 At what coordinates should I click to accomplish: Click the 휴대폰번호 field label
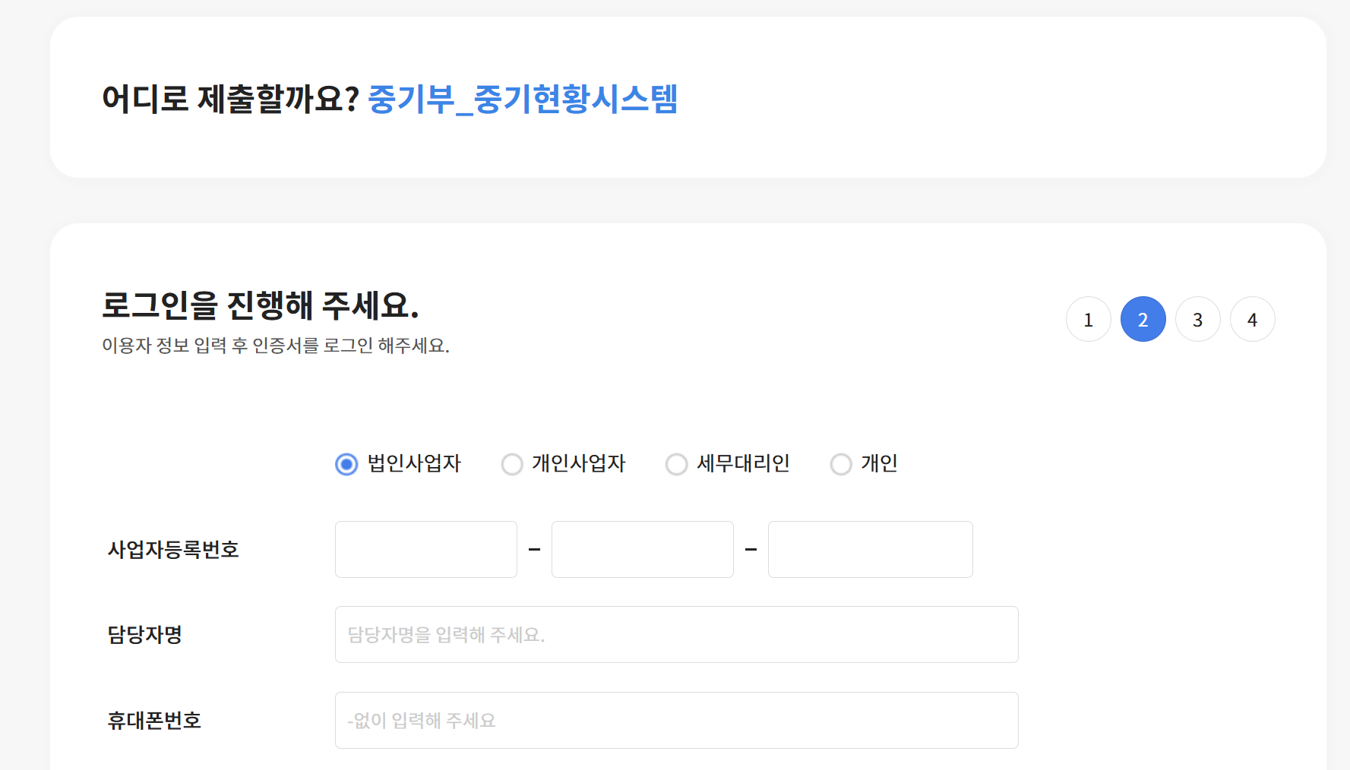click(x=154, y=721)
